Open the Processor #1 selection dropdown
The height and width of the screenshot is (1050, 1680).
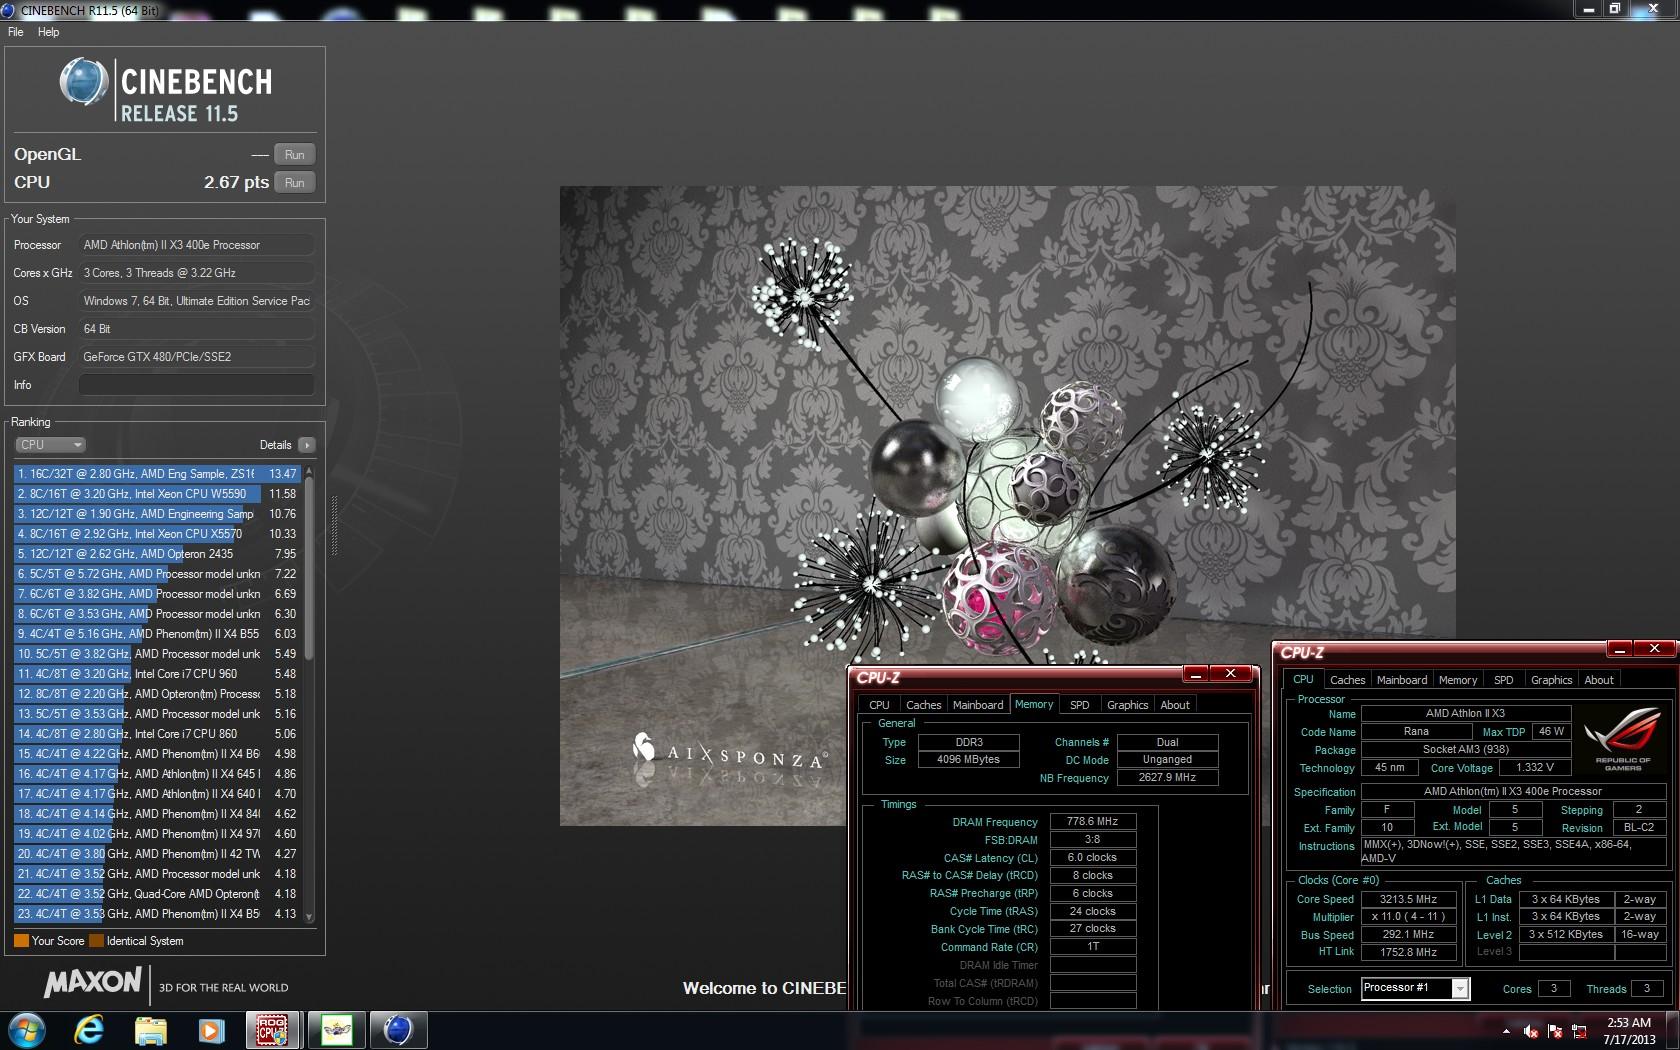1414,988
